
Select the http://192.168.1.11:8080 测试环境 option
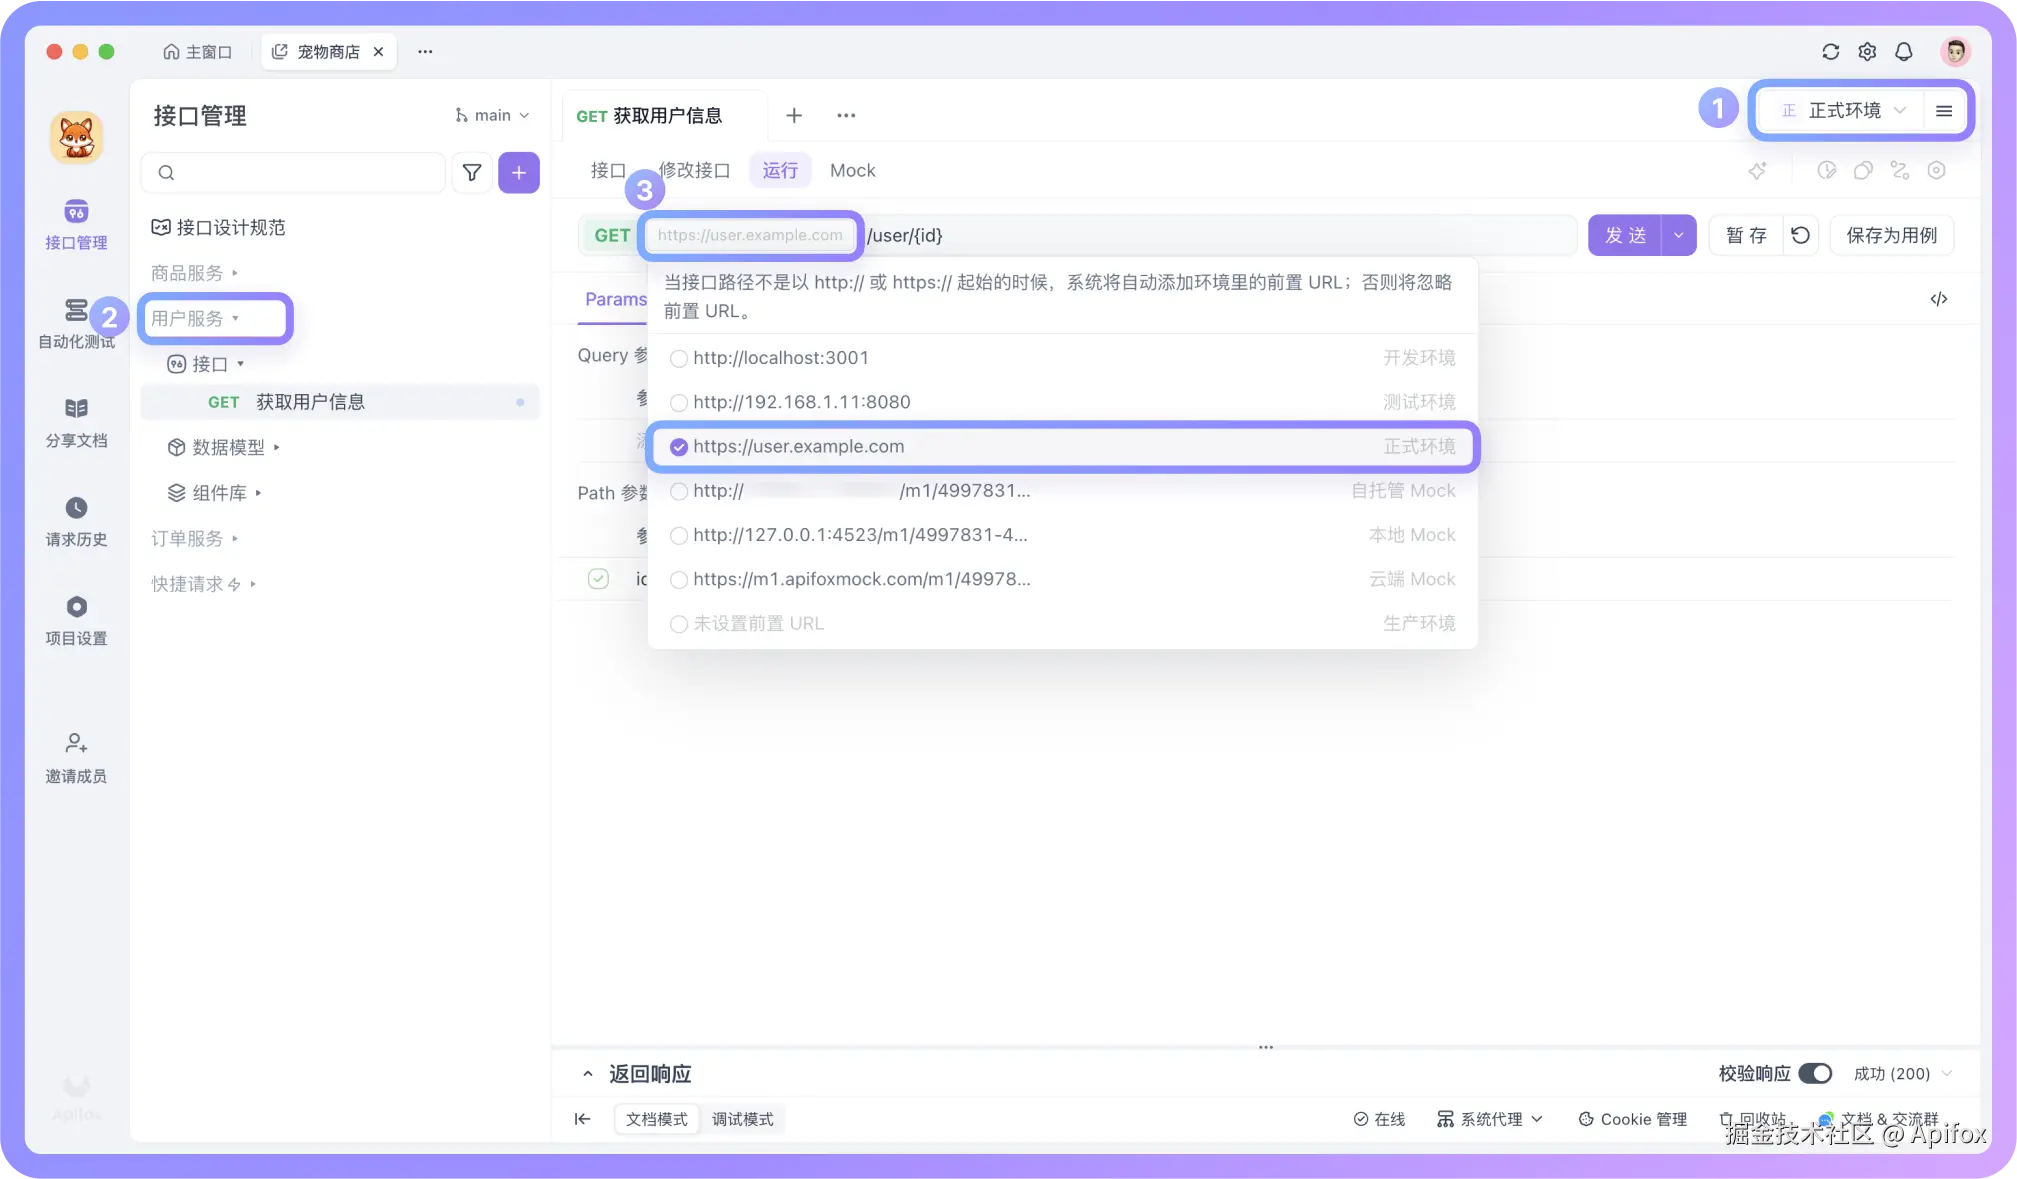pos(679,402)
